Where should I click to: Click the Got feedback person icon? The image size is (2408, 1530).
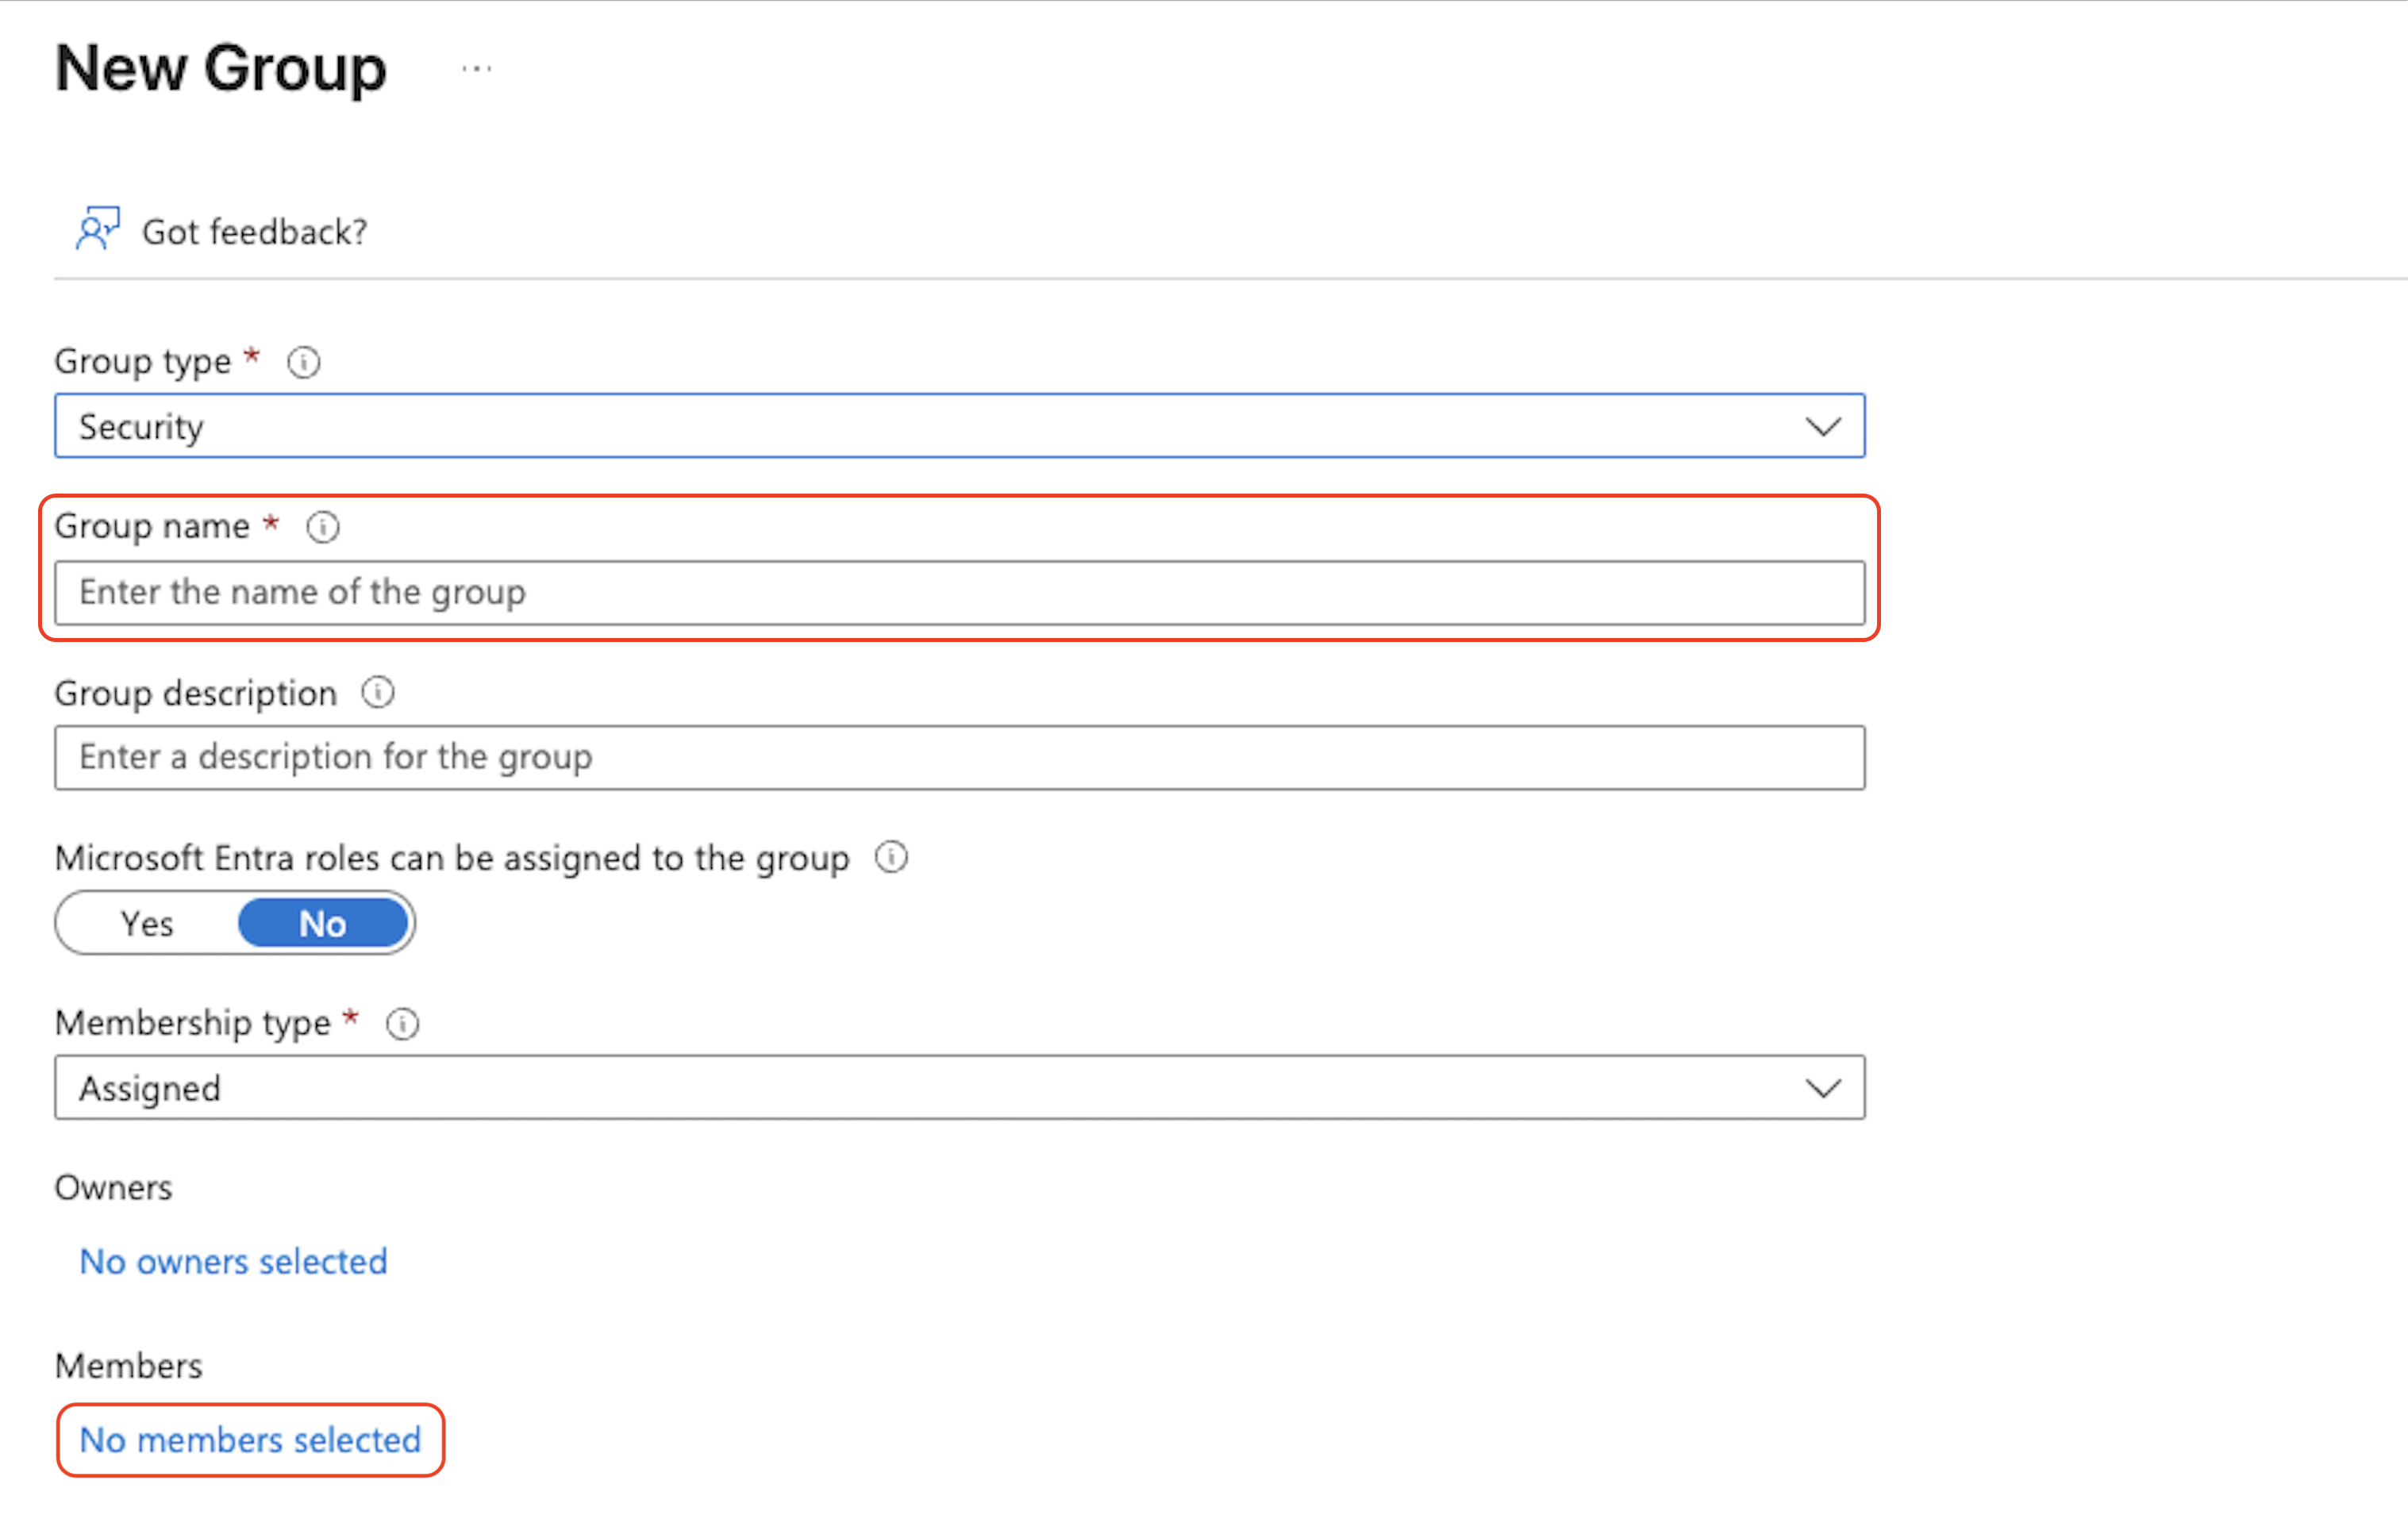click(x=98, y=229)
